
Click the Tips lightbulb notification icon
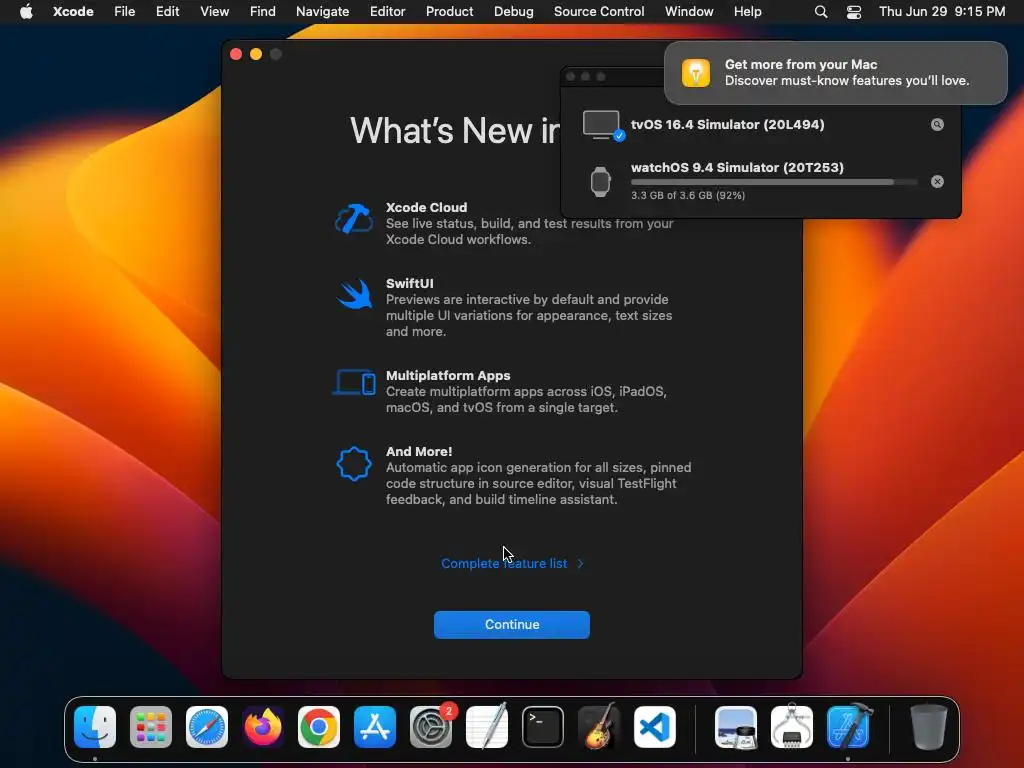(696, 72)
